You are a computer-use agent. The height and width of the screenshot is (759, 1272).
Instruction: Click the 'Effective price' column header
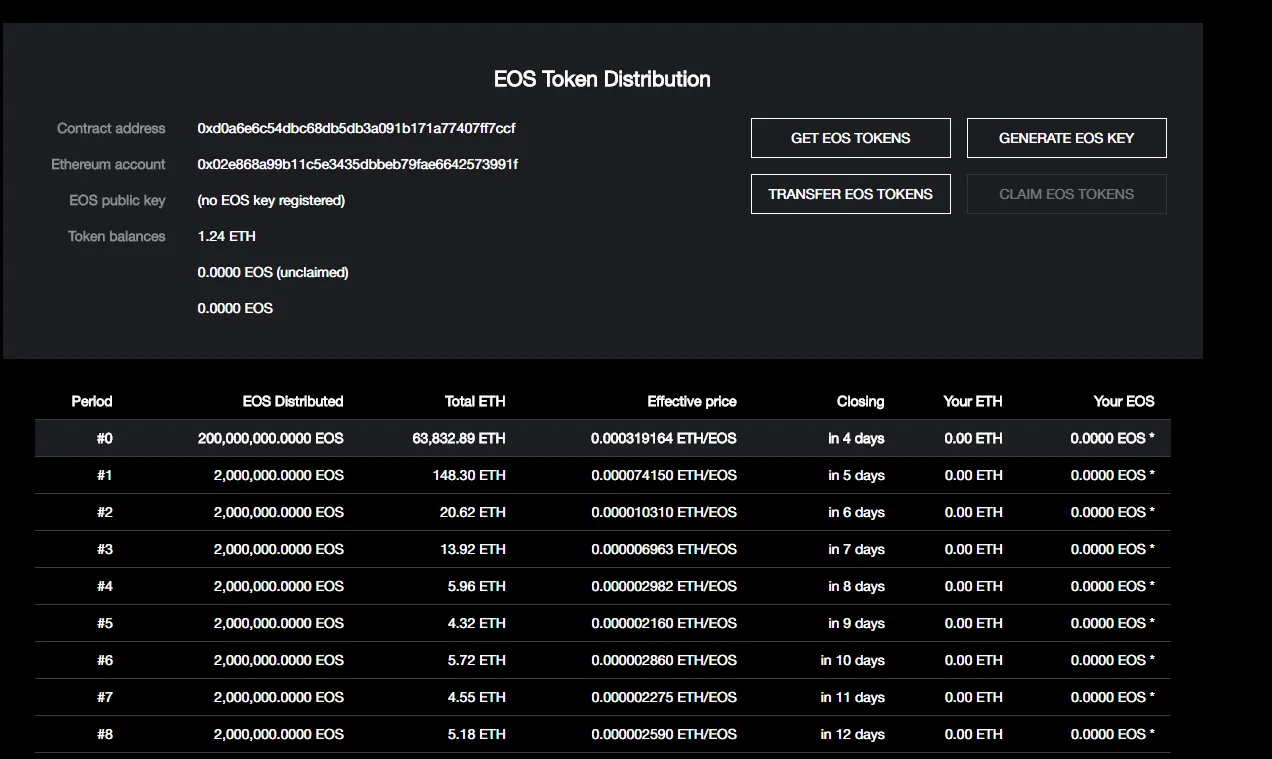692,401
